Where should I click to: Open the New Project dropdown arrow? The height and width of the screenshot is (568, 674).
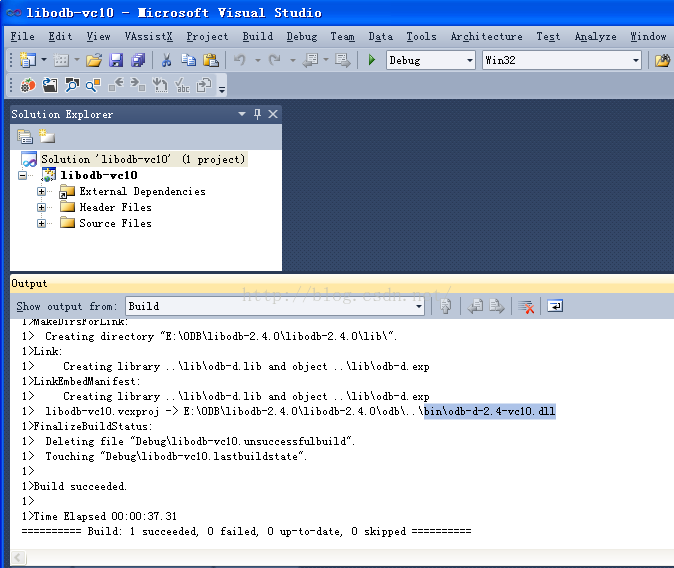point(44,60)
